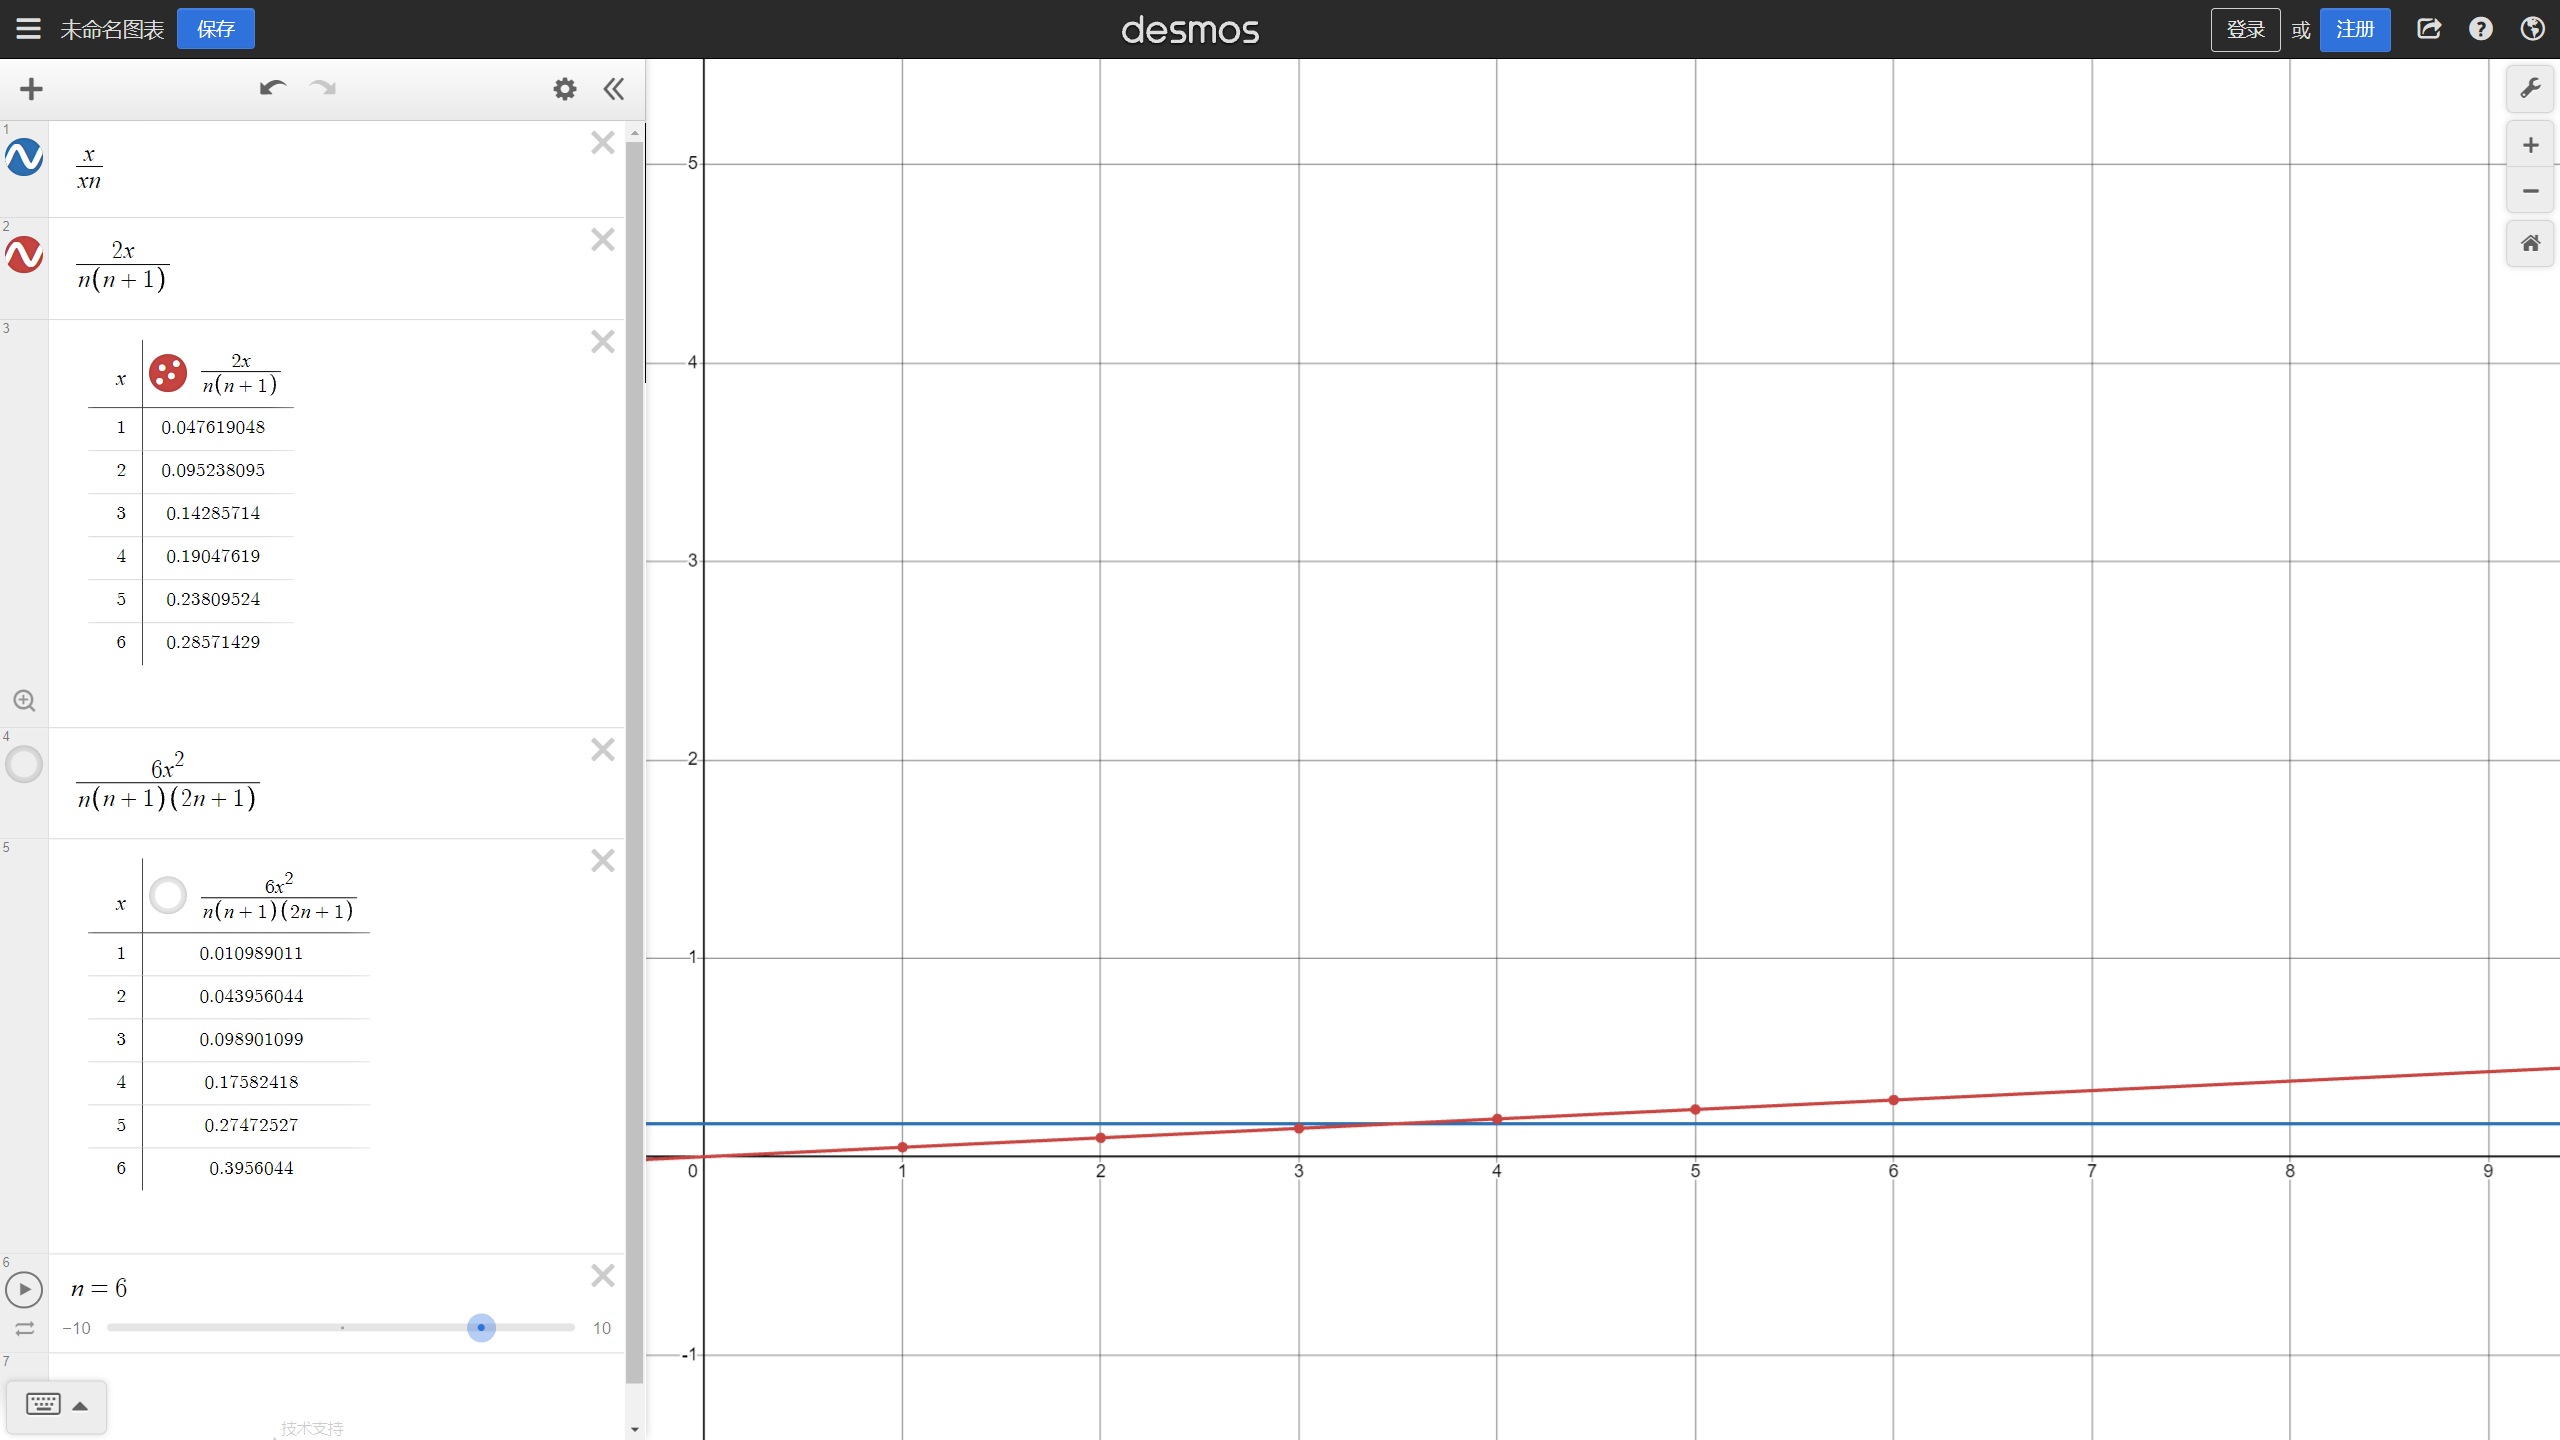Reset graph to default home view
Screen dimensions: 2560x1440
[x=2530, y=243]
